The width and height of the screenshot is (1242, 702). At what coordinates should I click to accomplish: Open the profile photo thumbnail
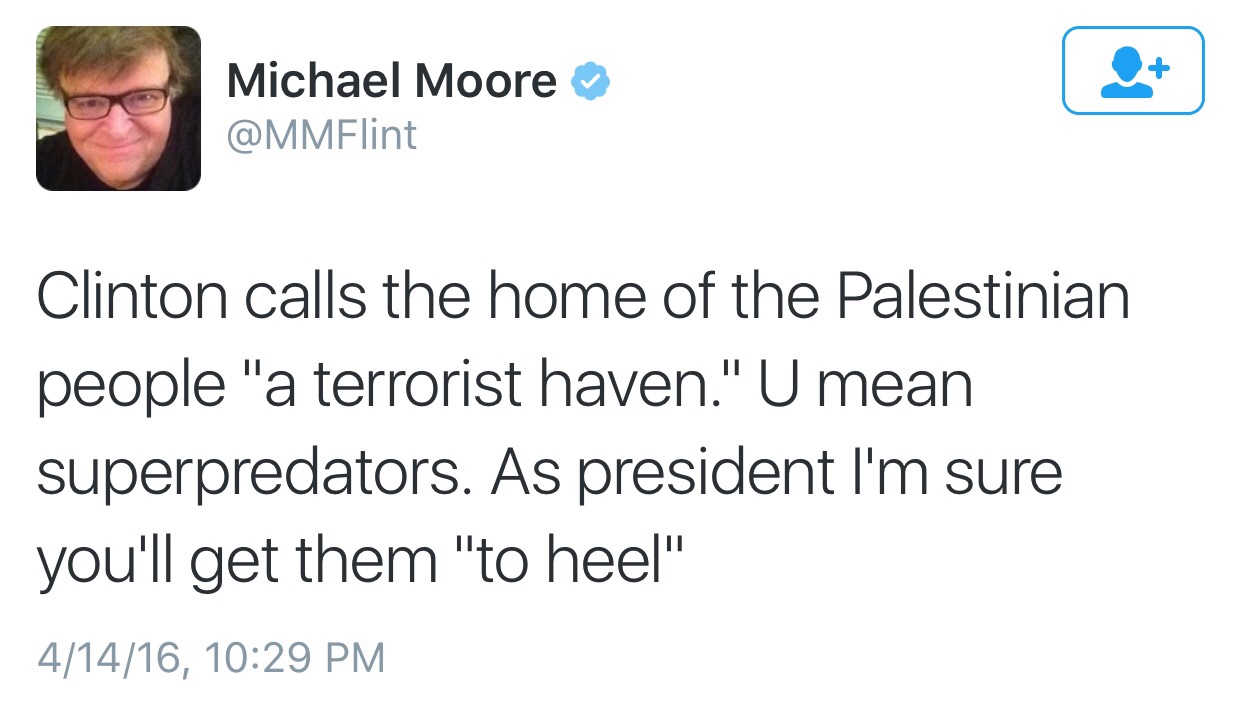click(118, 108)
